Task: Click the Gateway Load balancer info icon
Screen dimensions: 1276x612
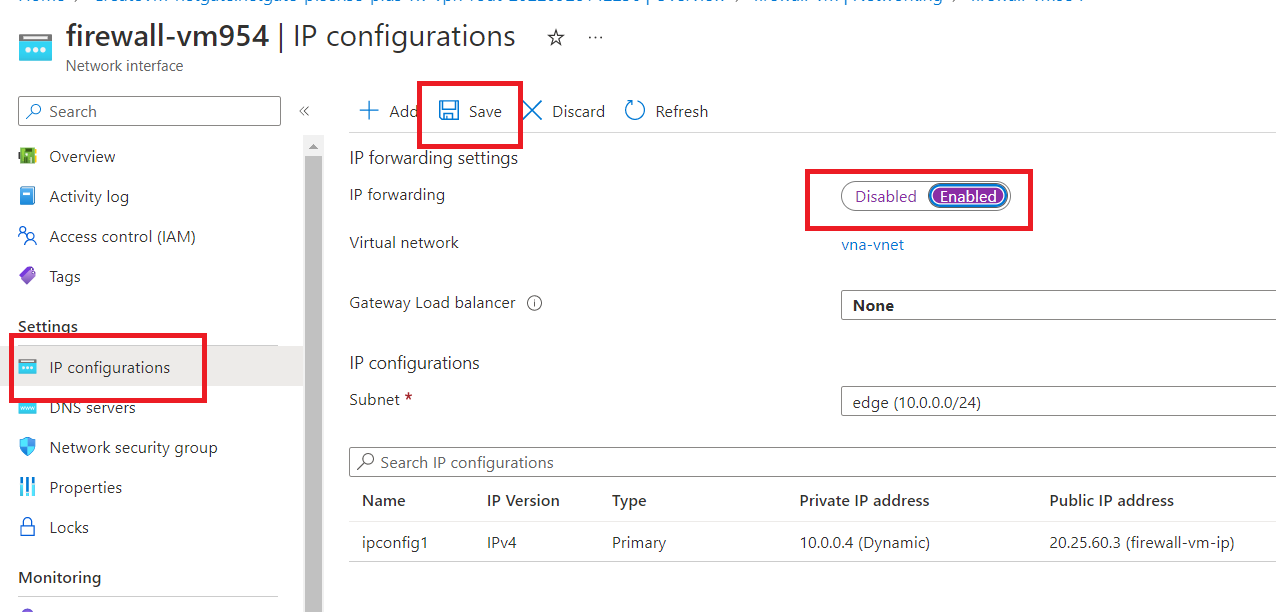Action: point(534,303)
